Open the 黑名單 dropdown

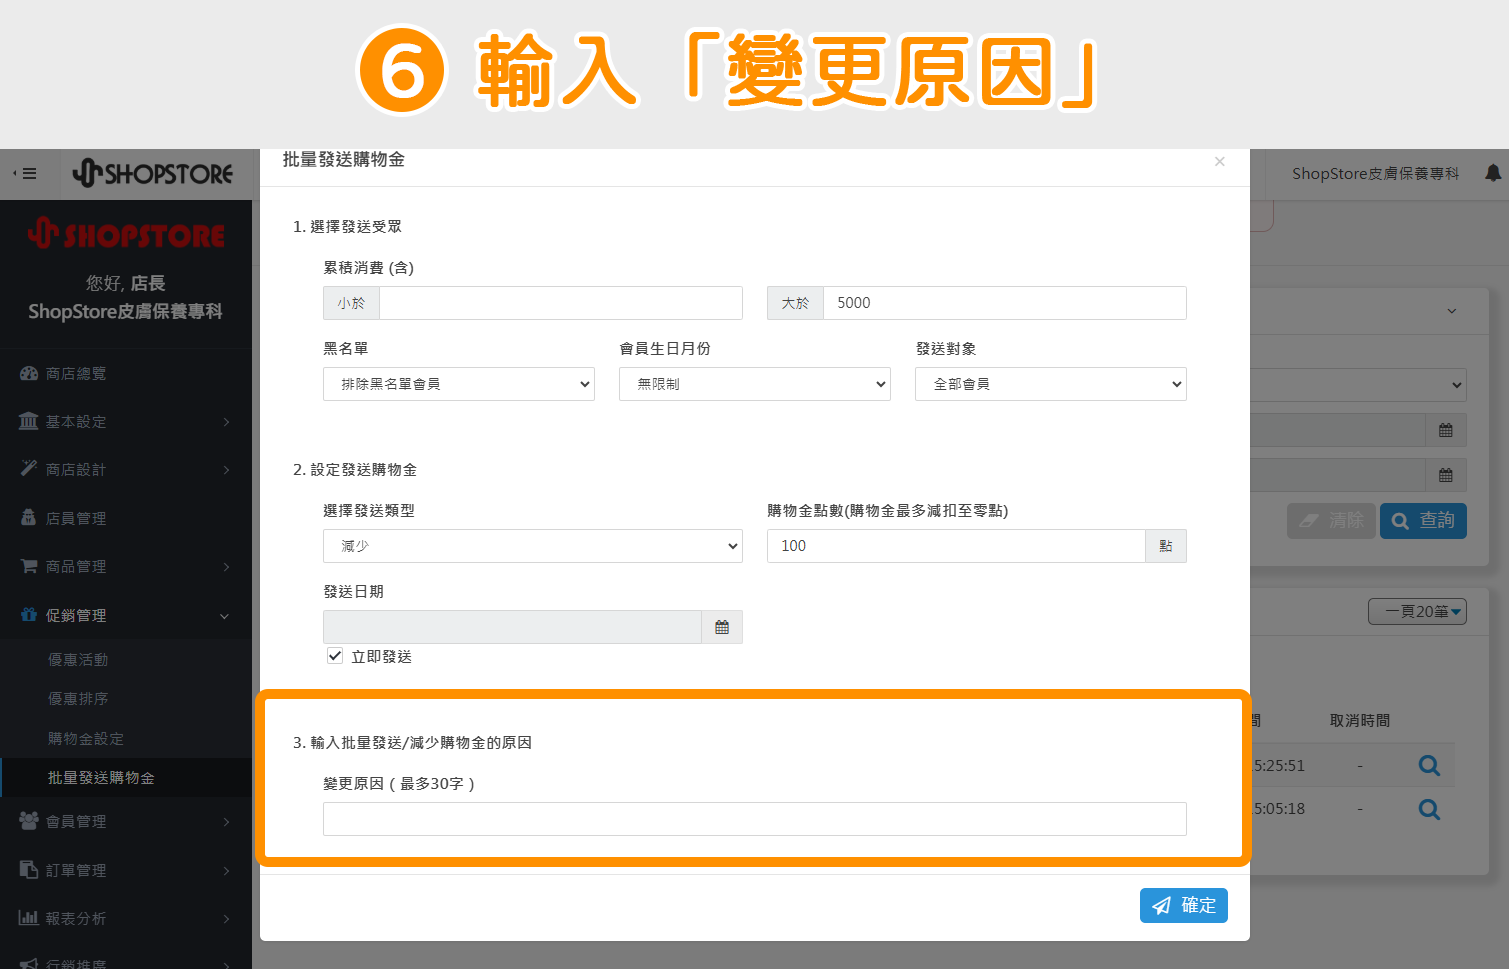pyautogui.click(x=459, y=384)
